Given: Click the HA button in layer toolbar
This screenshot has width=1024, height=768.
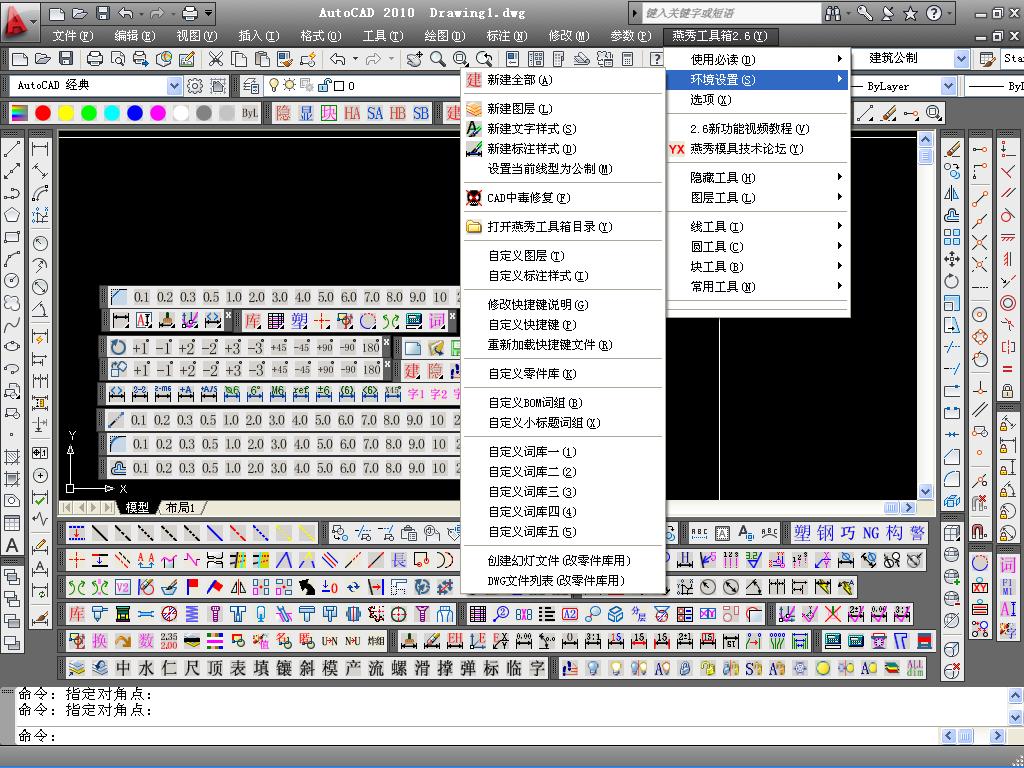Looking at the screenshot, I should tap(352, 113).
